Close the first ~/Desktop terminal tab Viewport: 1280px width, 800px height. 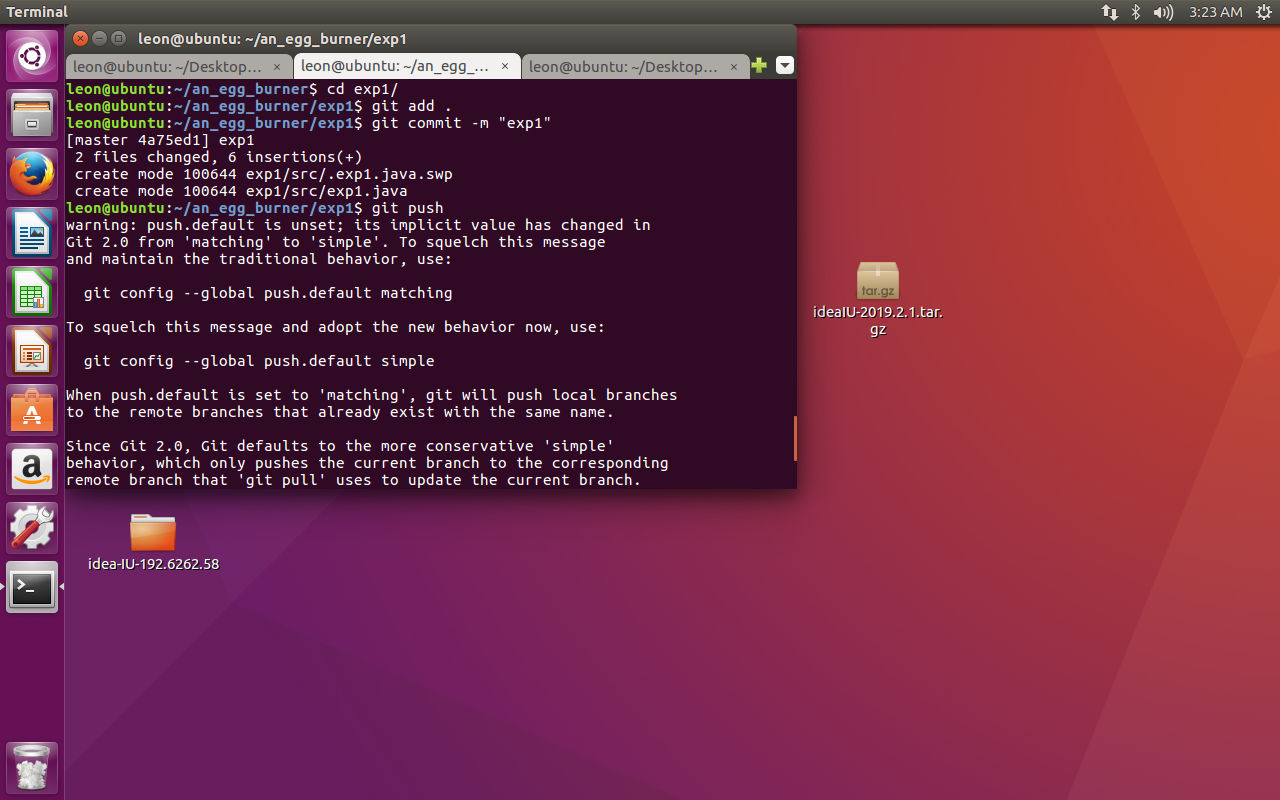(x=278, y=67)
